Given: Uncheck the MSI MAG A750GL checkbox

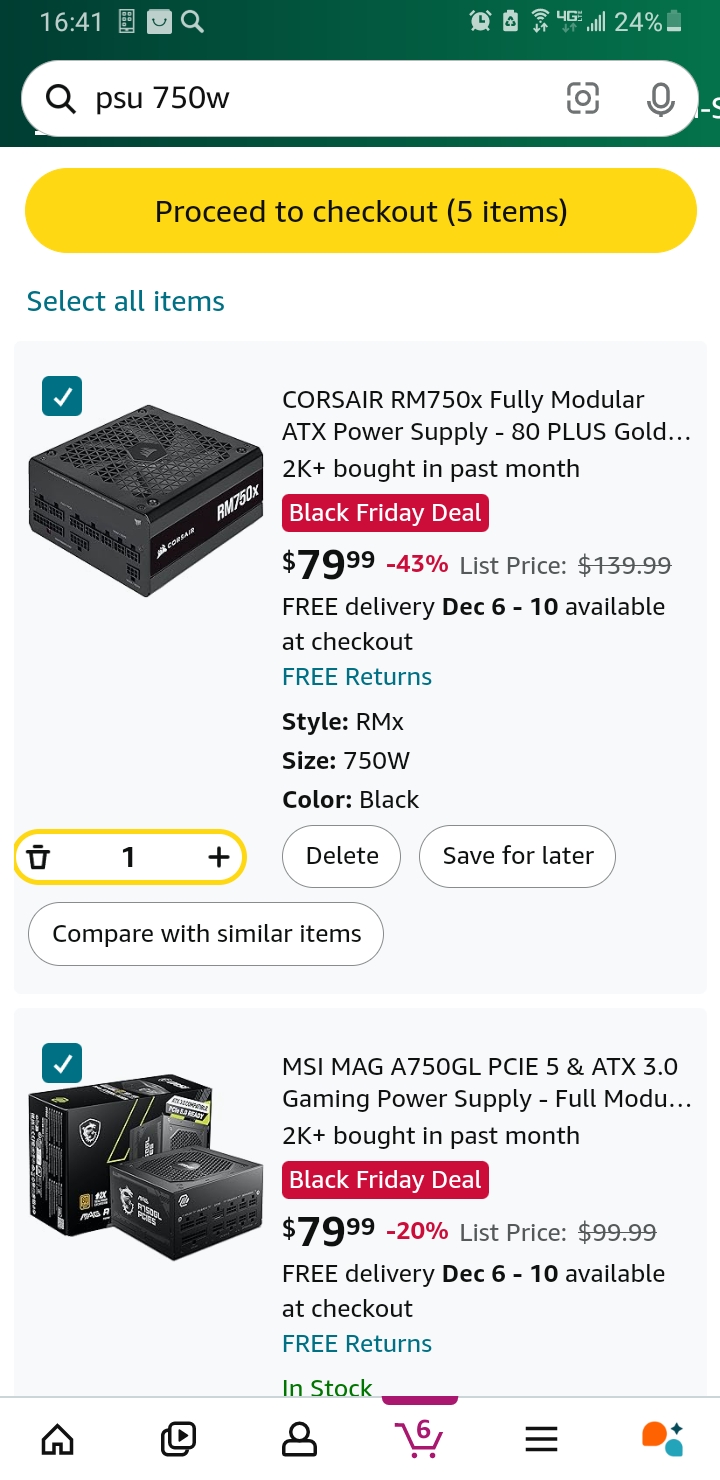Looking at the screenshot, I should tap(62, 1063).
